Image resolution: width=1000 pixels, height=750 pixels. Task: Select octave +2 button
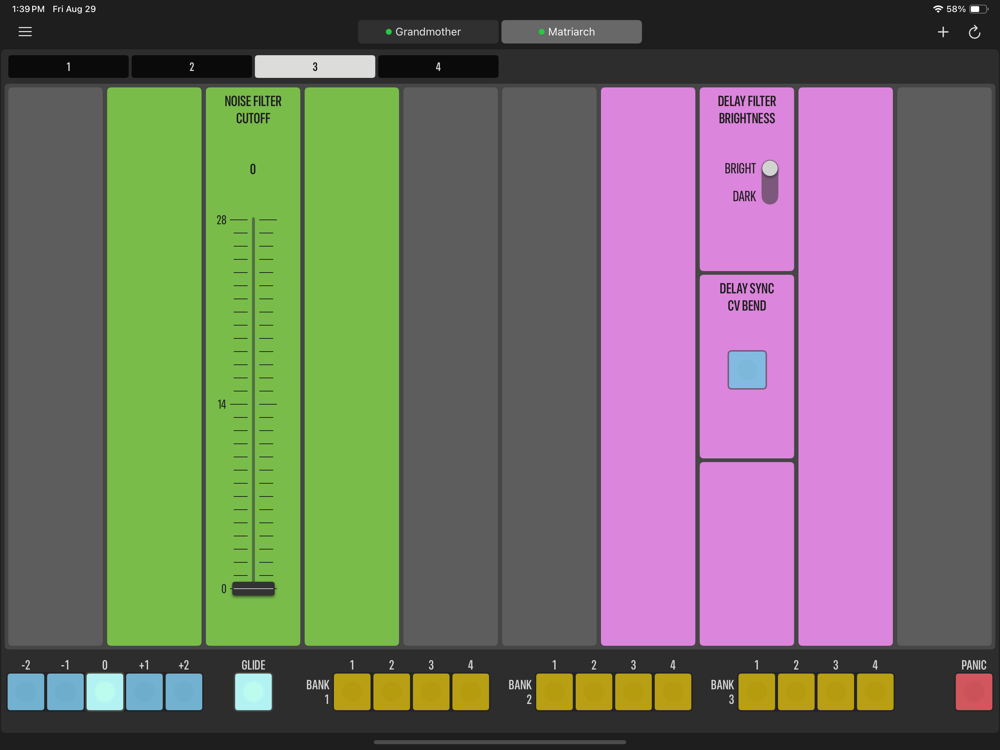[x=184, y=692]
